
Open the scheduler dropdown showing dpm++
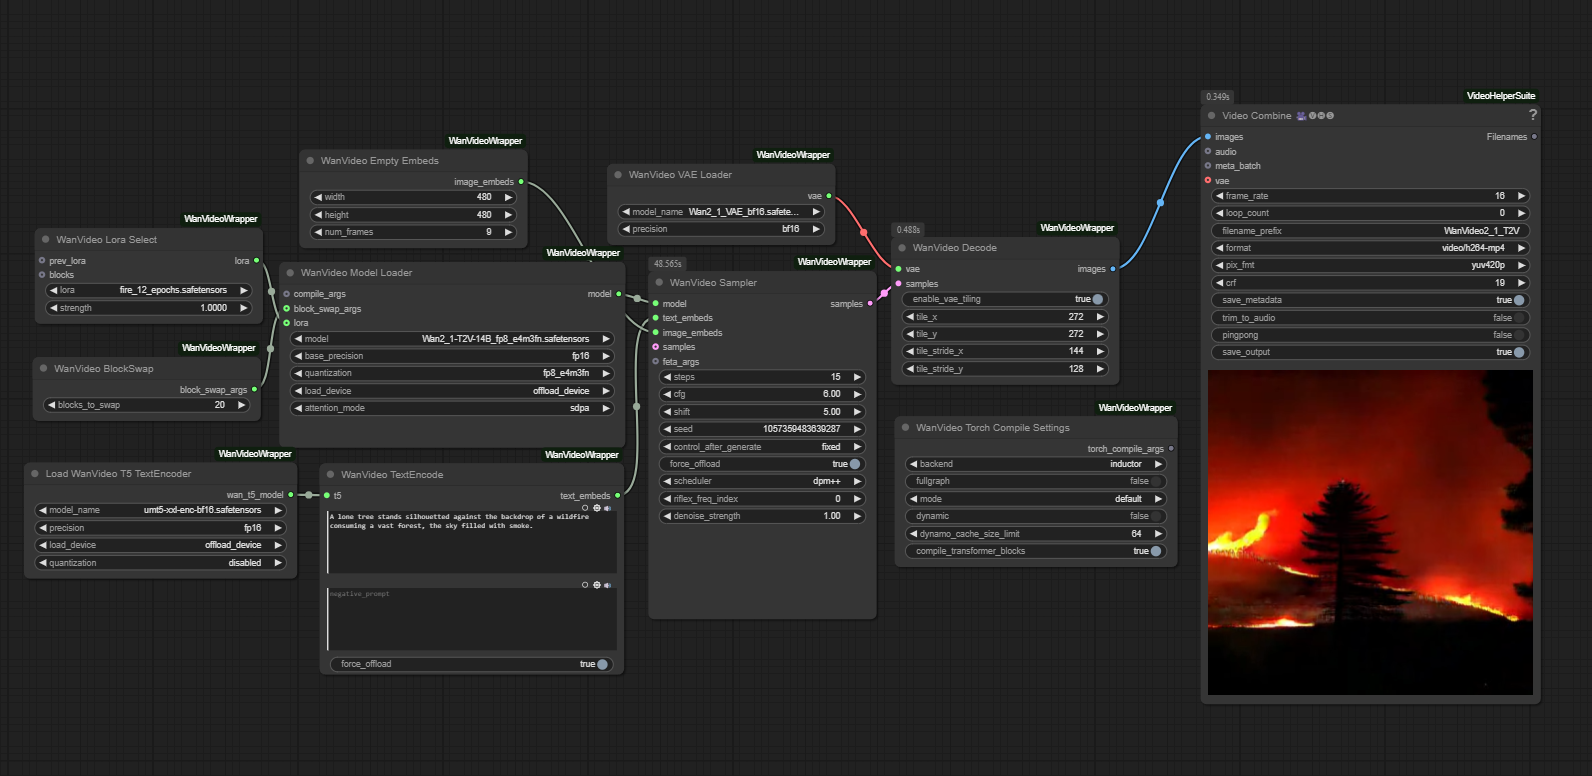point(762,481)
